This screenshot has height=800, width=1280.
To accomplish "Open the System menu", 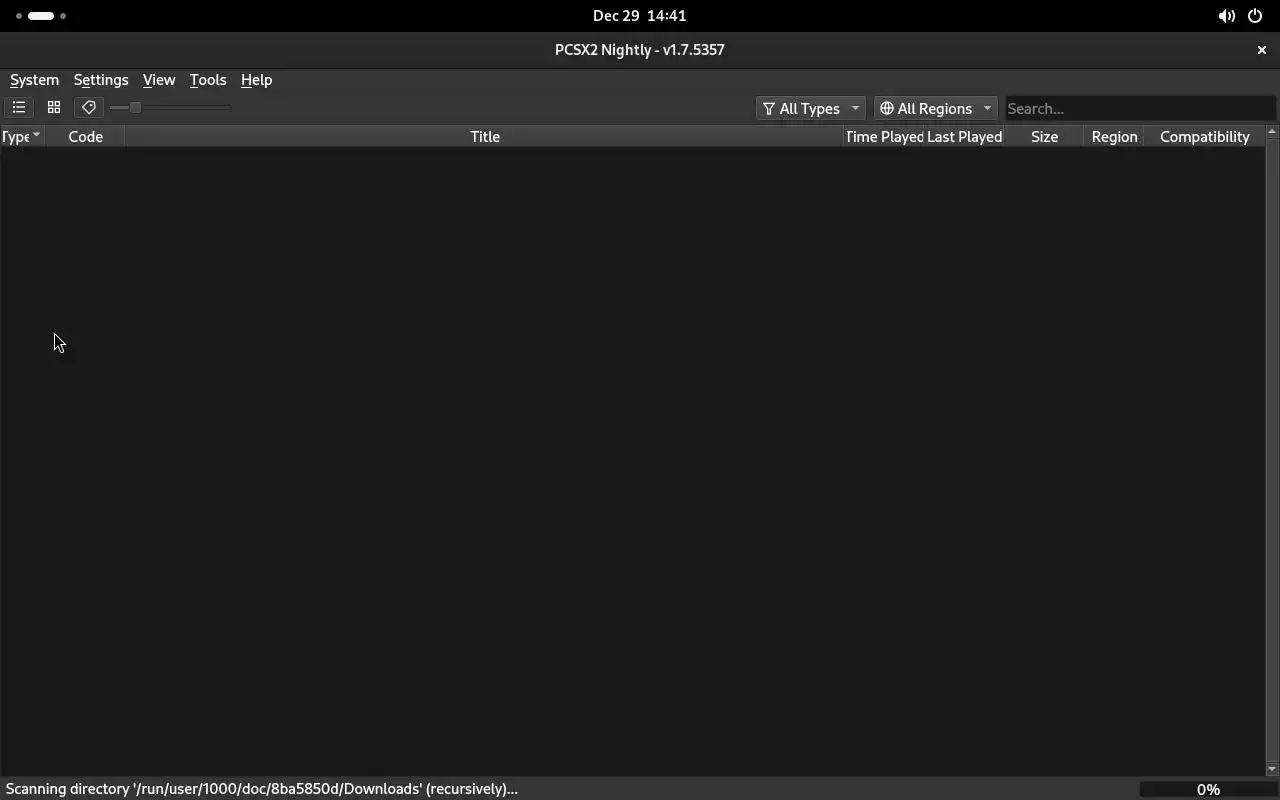I will 34,80.
